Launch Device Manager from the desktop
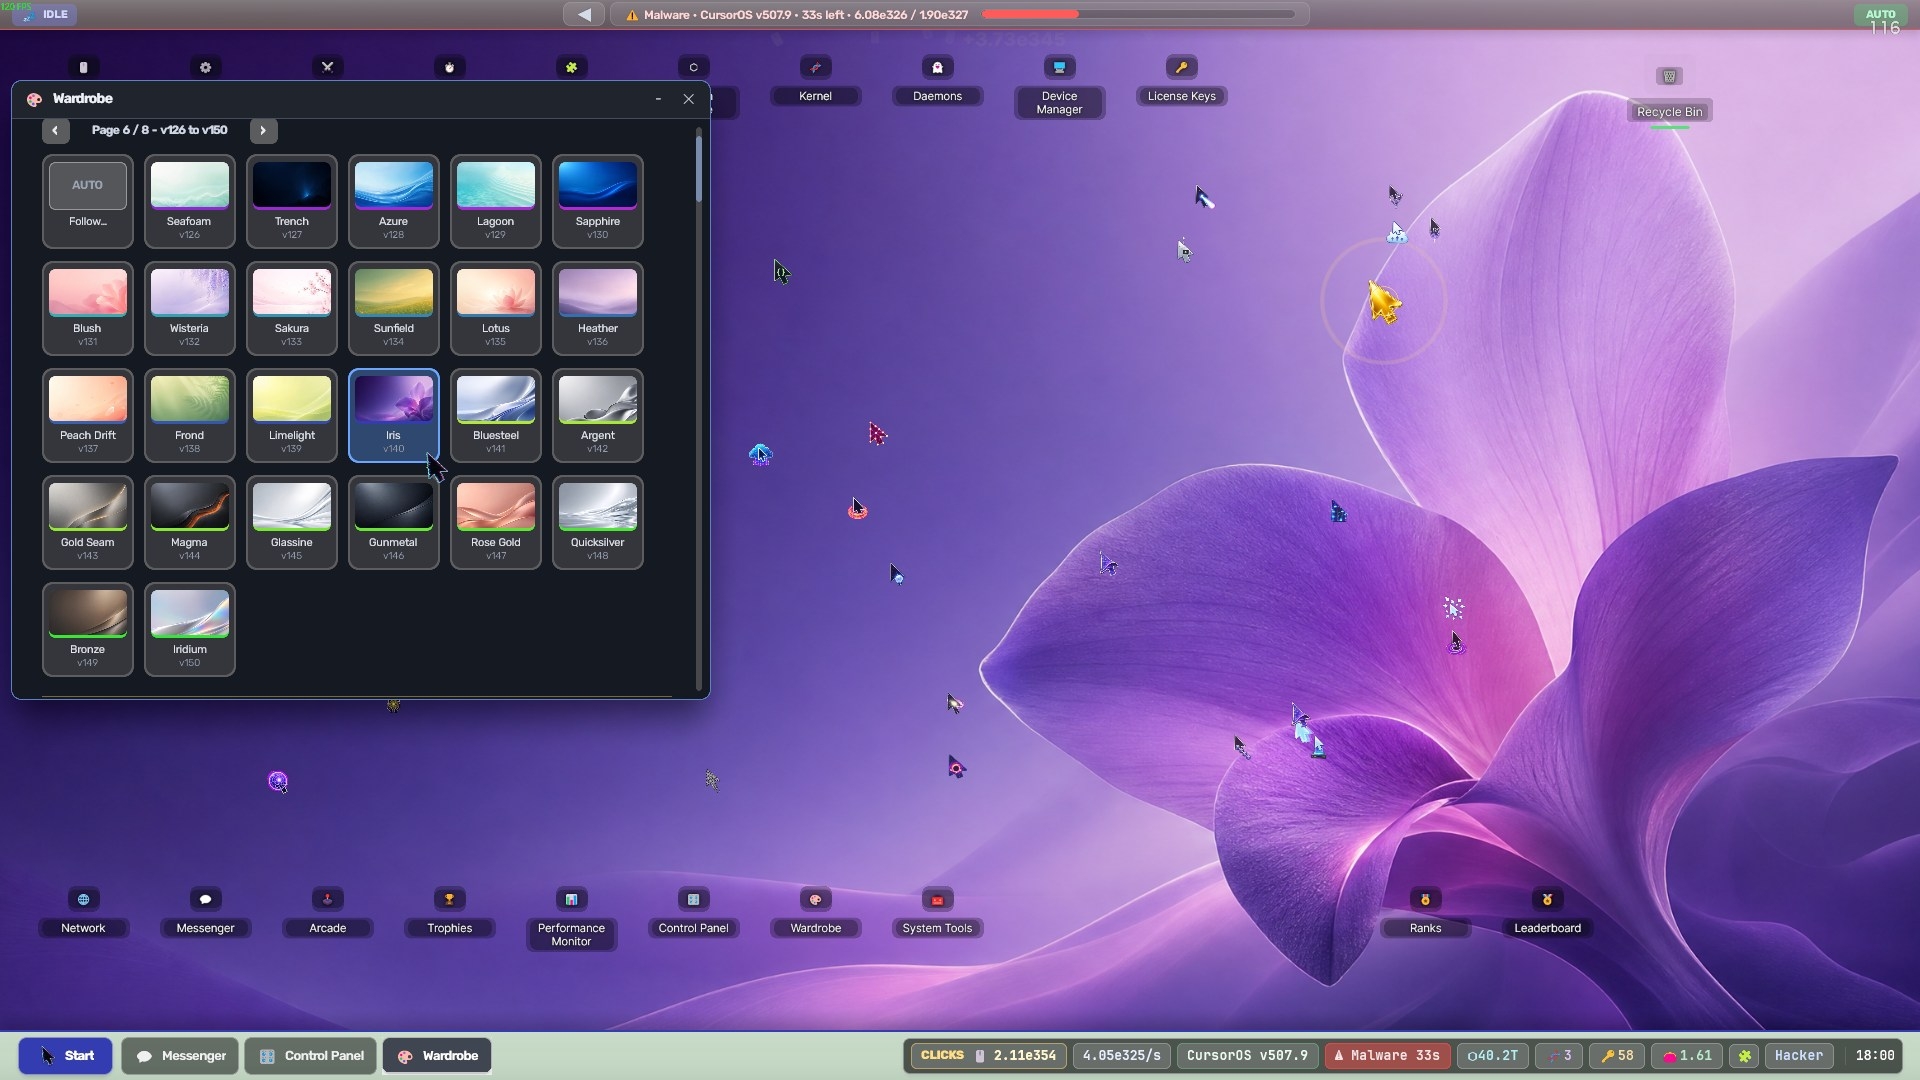The width and height of the screenshot is (1920, 1080). (1059, 86)
